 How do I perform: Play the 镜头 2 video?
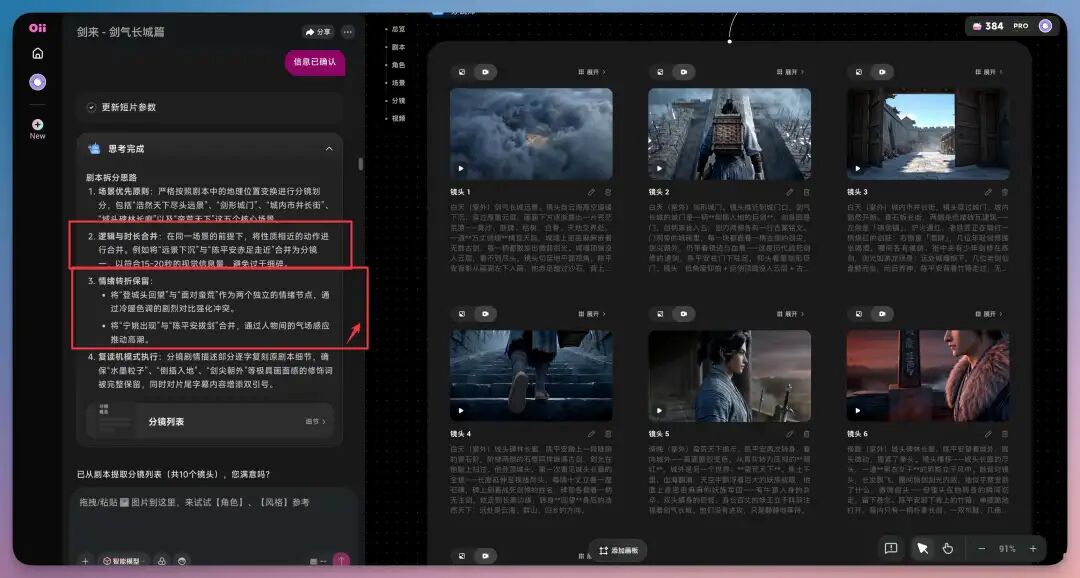tap(659, 168)
